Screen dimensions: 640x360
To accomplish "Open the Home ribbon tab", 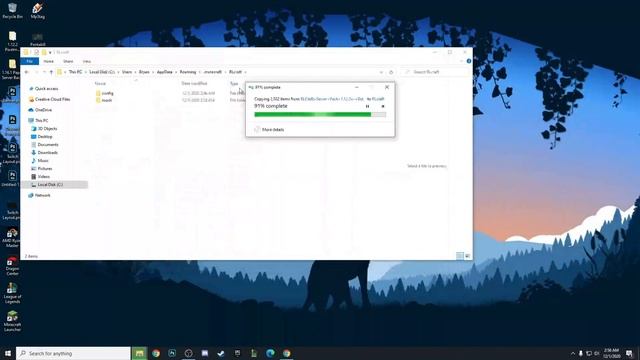I will click(49, 61).
